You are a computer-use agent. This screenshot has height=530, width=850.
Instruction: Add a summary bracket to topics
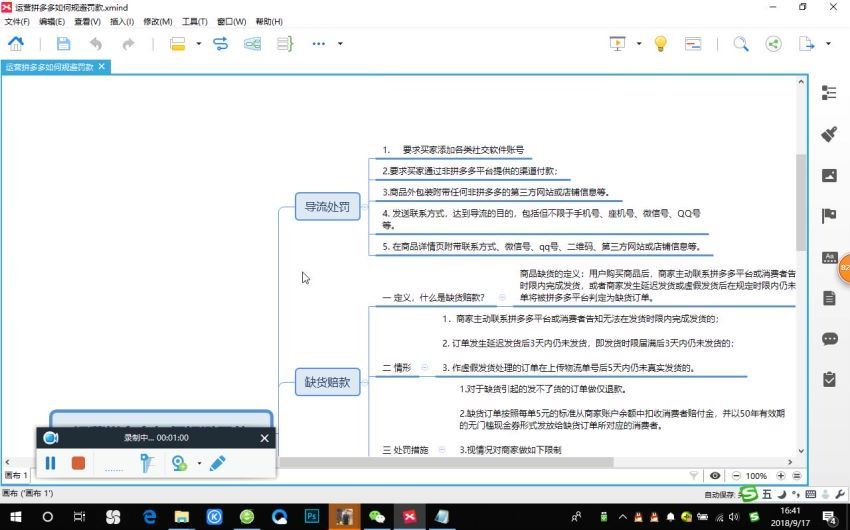click(285, 43)
